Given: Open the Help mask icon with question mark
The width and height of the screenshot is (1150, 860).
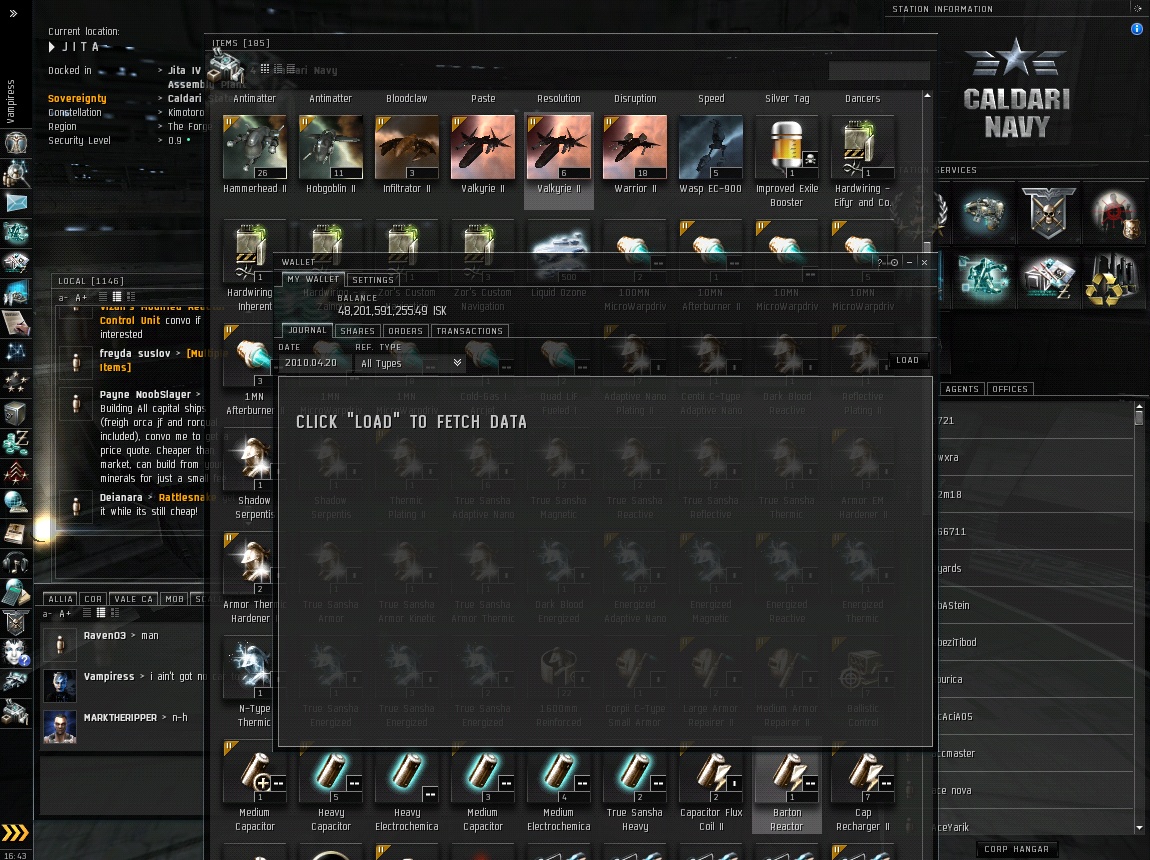Looking at the screenshot, I should pos(15,652).
